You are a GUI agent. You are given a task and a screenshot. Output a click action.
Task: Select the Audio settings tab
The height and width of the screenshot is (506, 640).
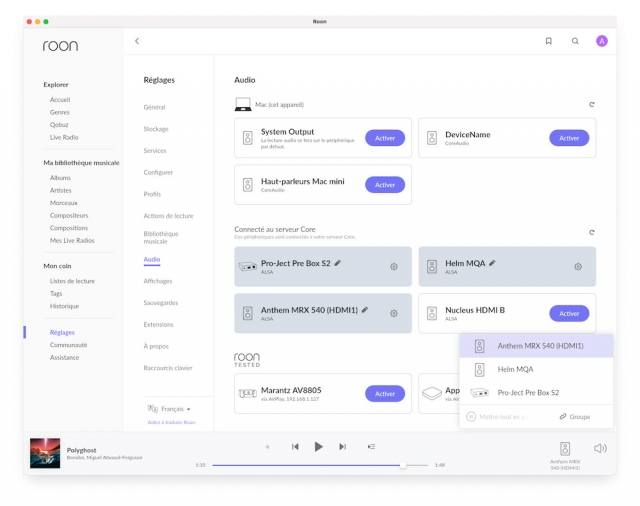tap(152, 260)
